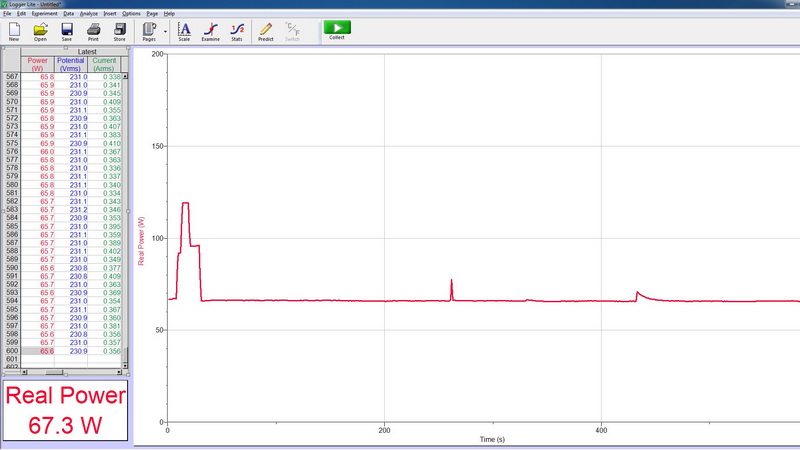
Task: Autoscale the graph with the Scale icon
Action: pos(184,31)
